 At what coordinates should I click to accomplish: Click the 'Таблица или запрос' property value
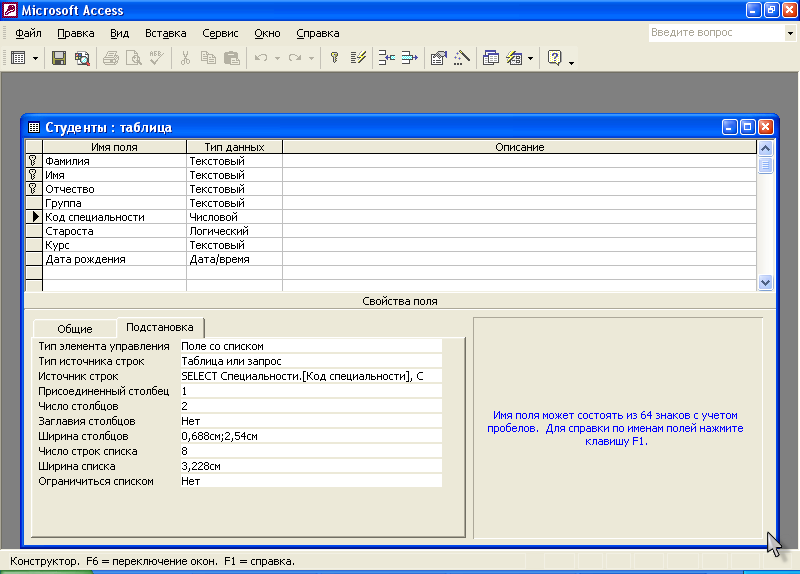[311, 361]
